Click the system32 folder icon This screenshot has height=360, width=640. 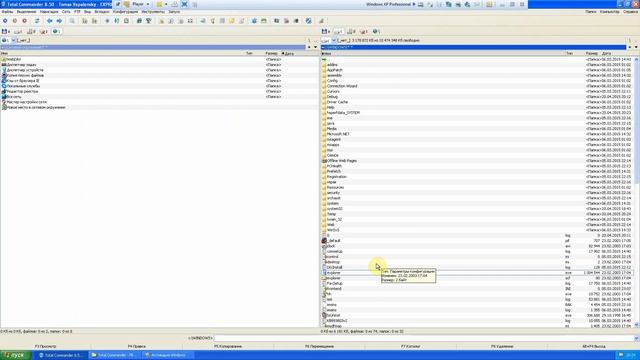tap(324, 209)
